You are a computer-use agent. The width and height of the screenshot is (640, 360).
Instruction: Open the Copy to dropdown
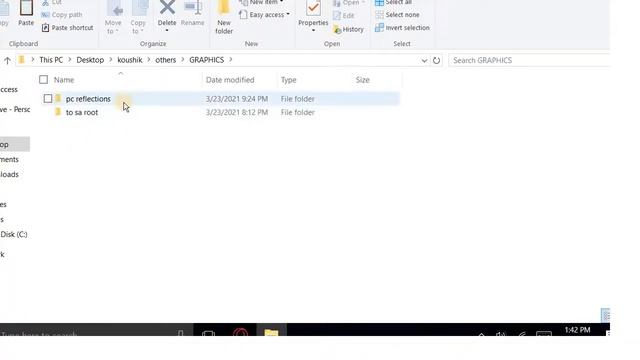click(x=138, y=27)
